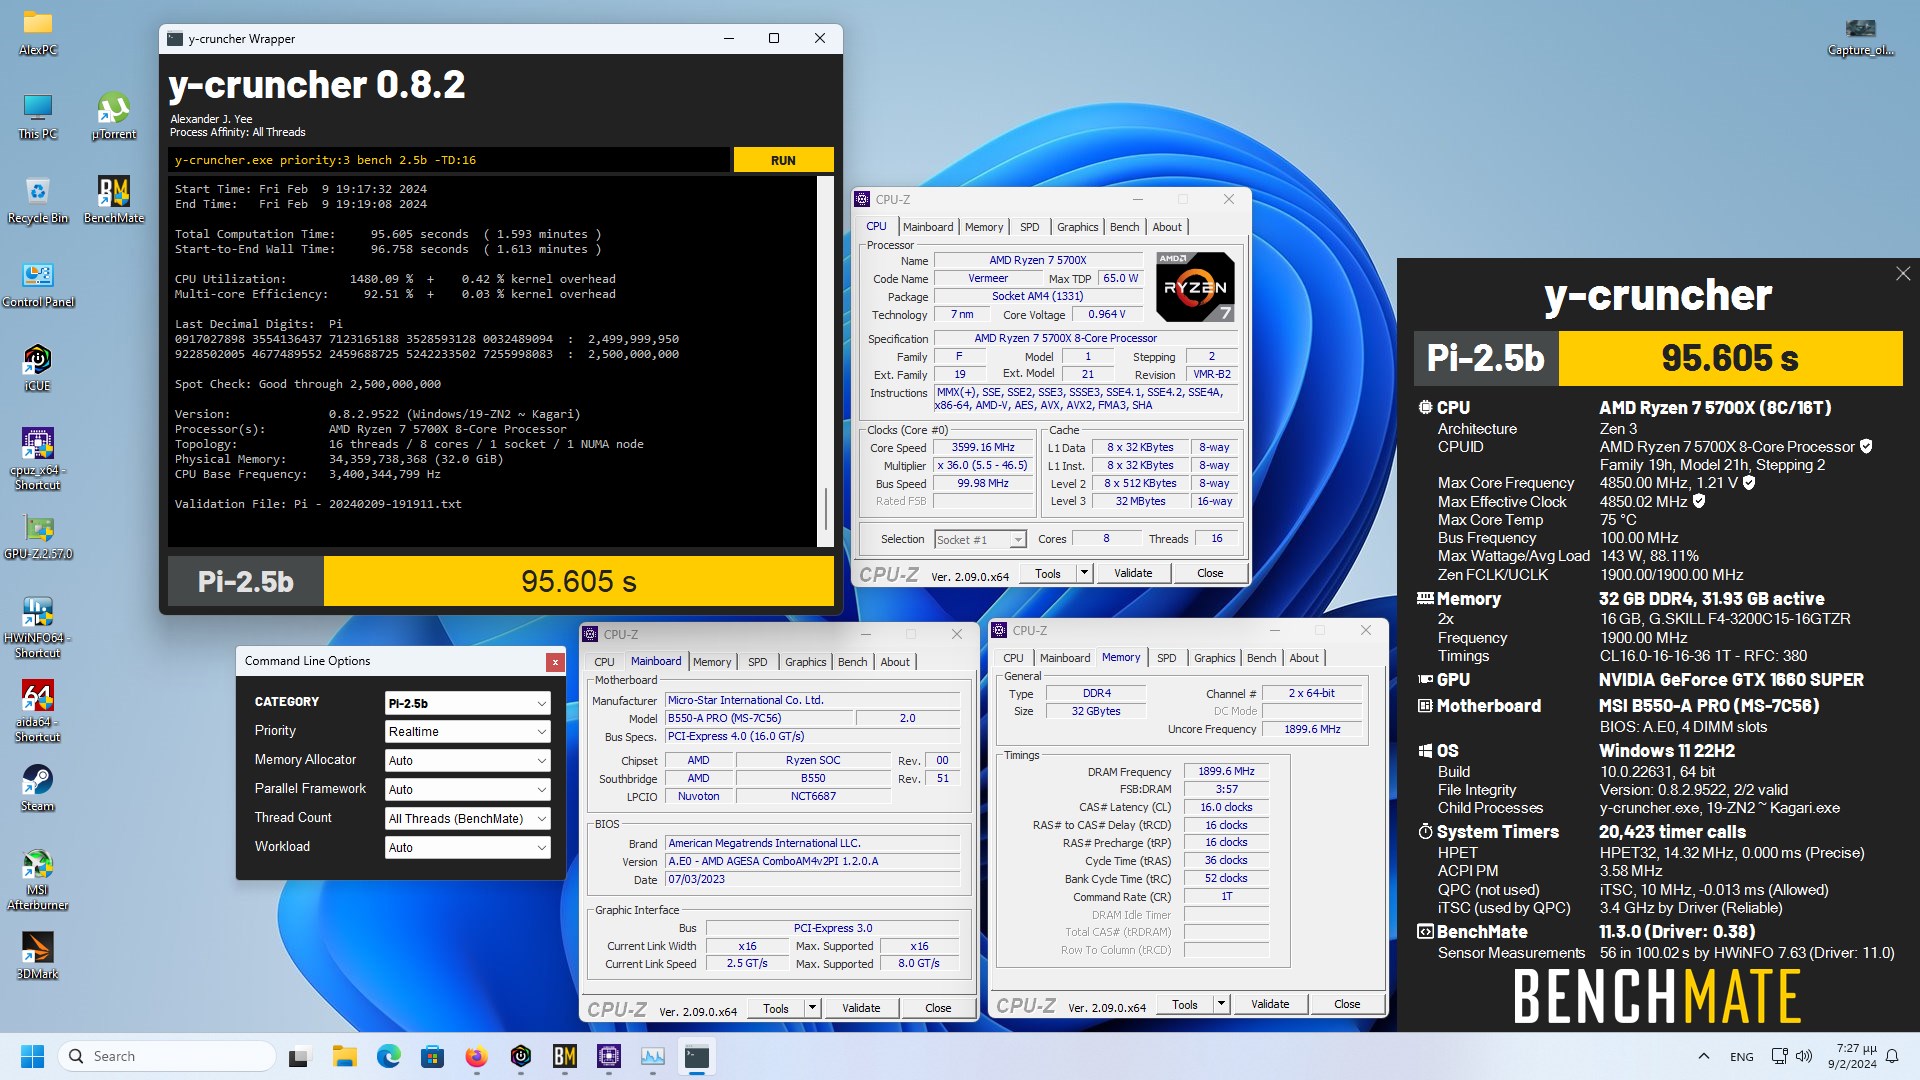1920x1080 pixels.
Task: Launch BenchMate desktop shortcut
Action: pos(114,200)
